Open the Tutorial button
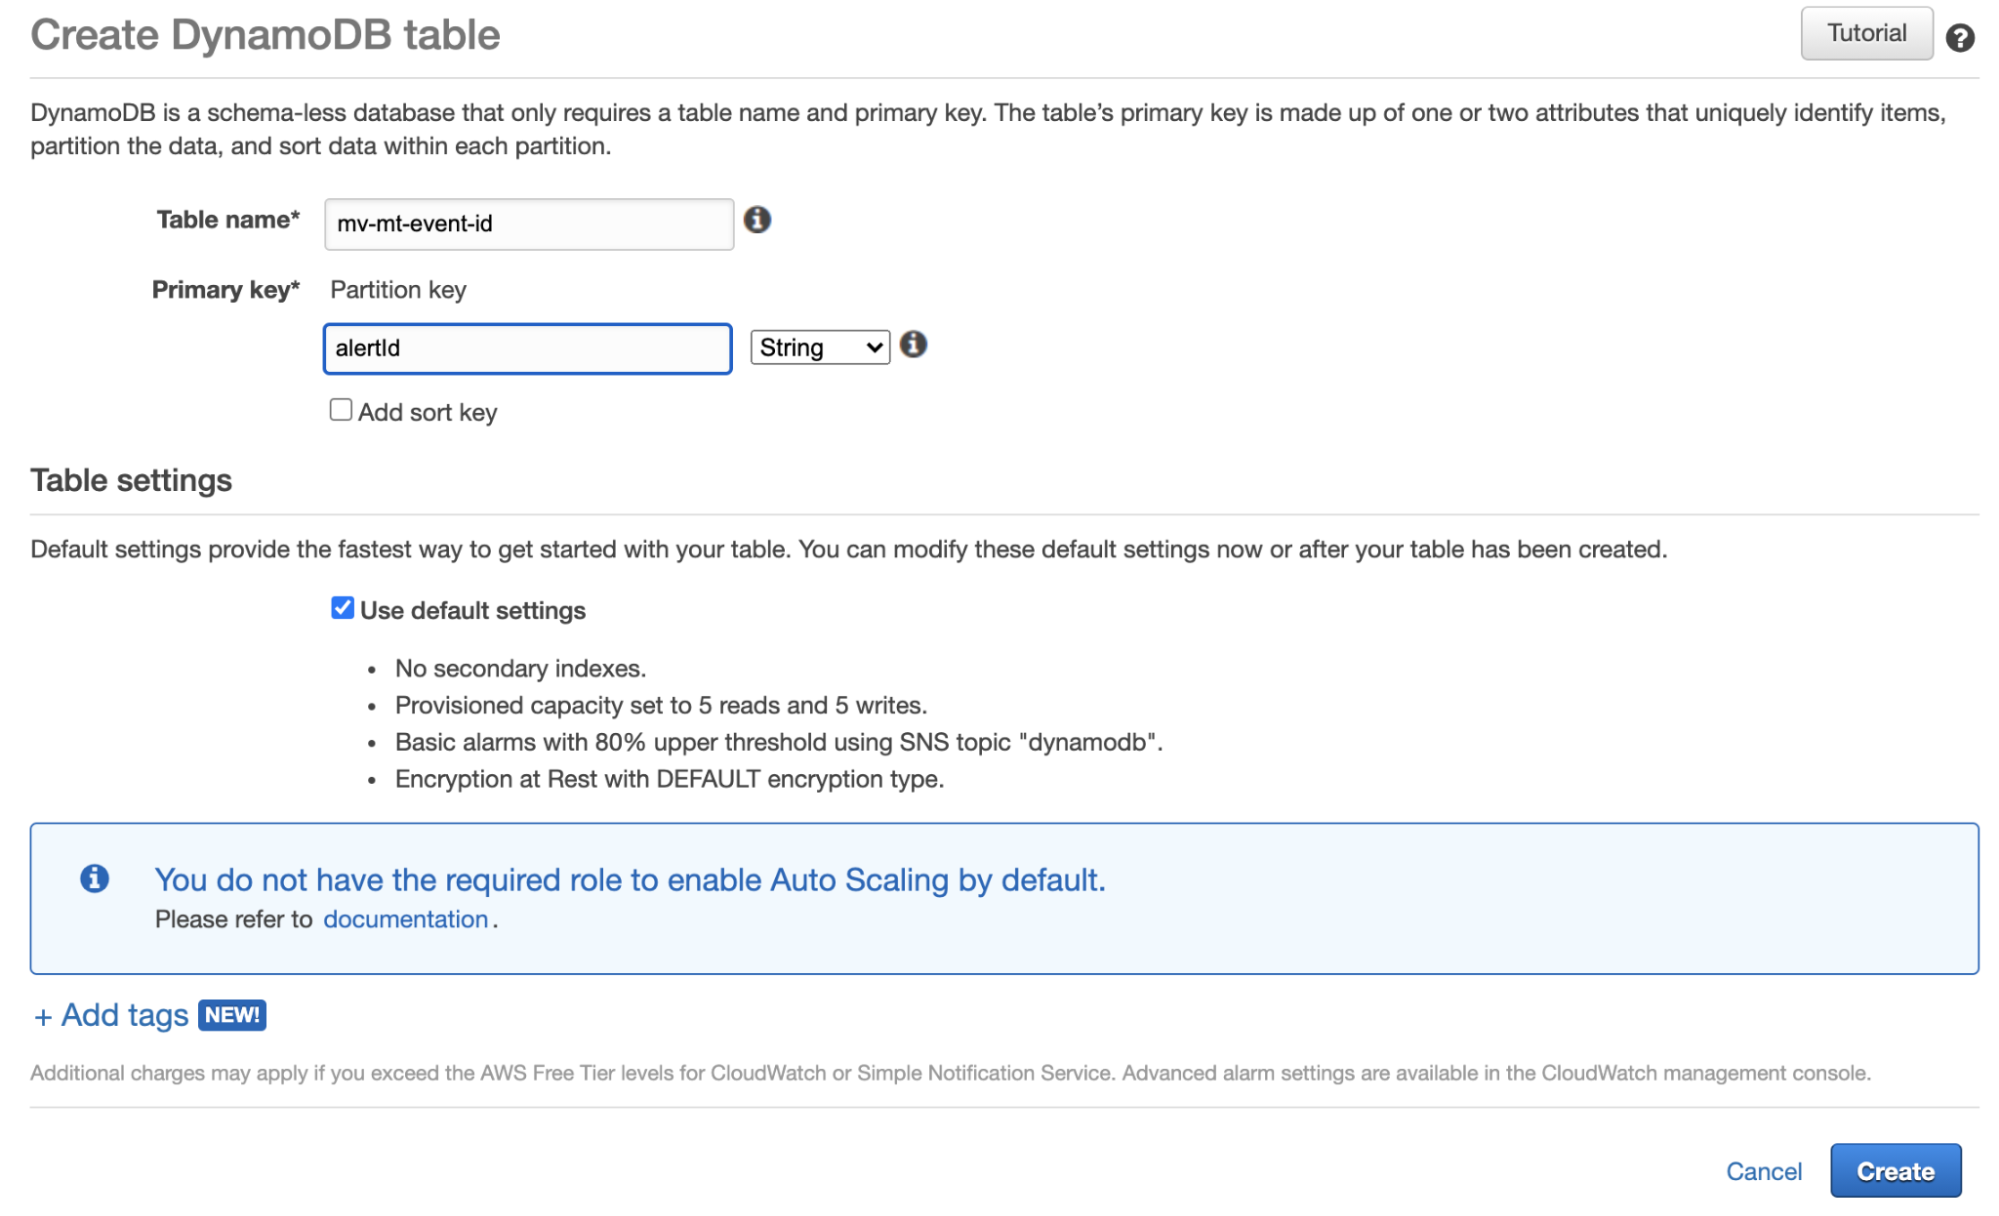Screen dimensions: 1999x1216 [1866, 33]
